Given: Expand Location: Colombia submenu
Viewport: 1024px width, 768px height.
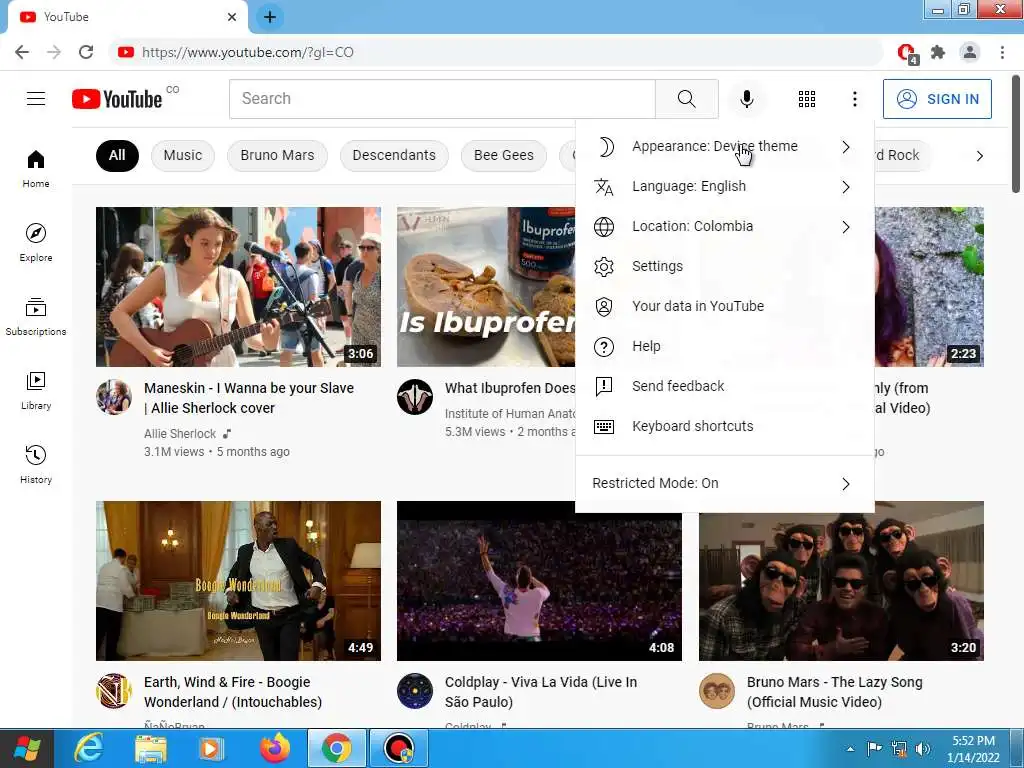Looking at the screenshot, I should tap(724, 227).
